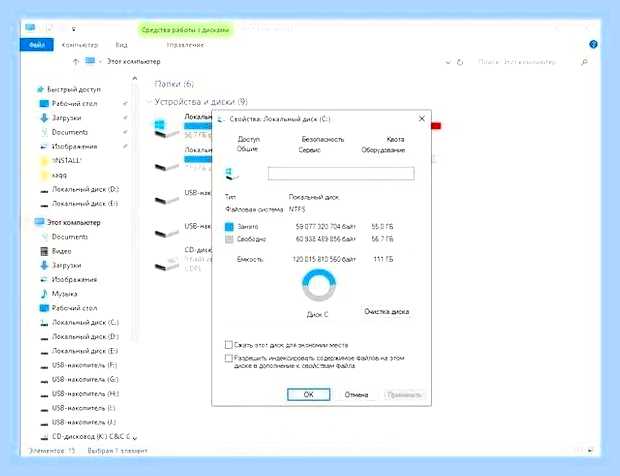This screenshot has height=476, width=620.
Task: Open the Компьютер ribbon tab
Action: pyautogui.click(x=80, y=45)
